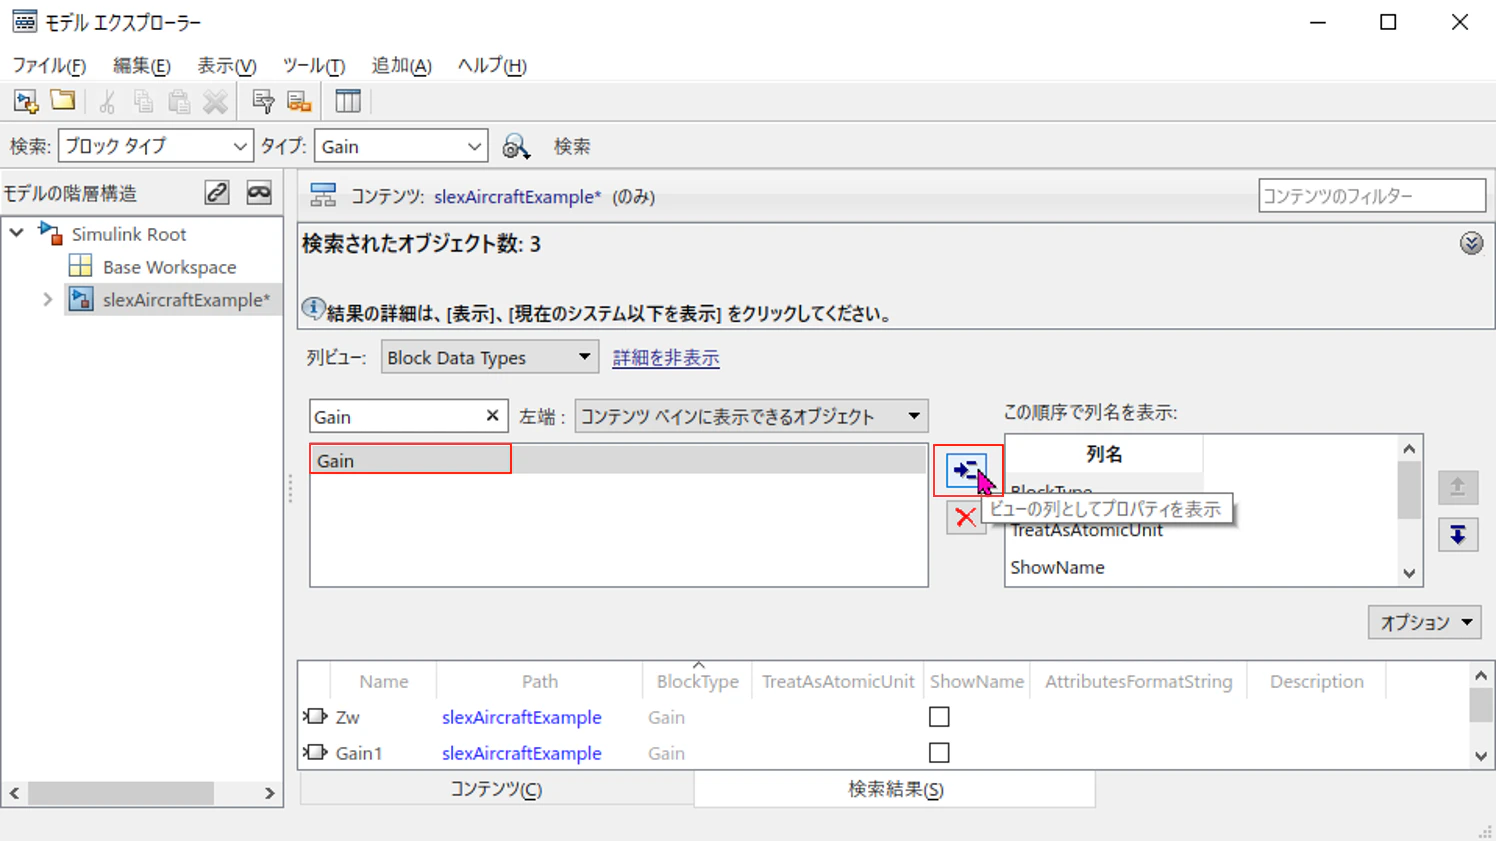Click the round collapse search results icon

[x=1471, y=244]
